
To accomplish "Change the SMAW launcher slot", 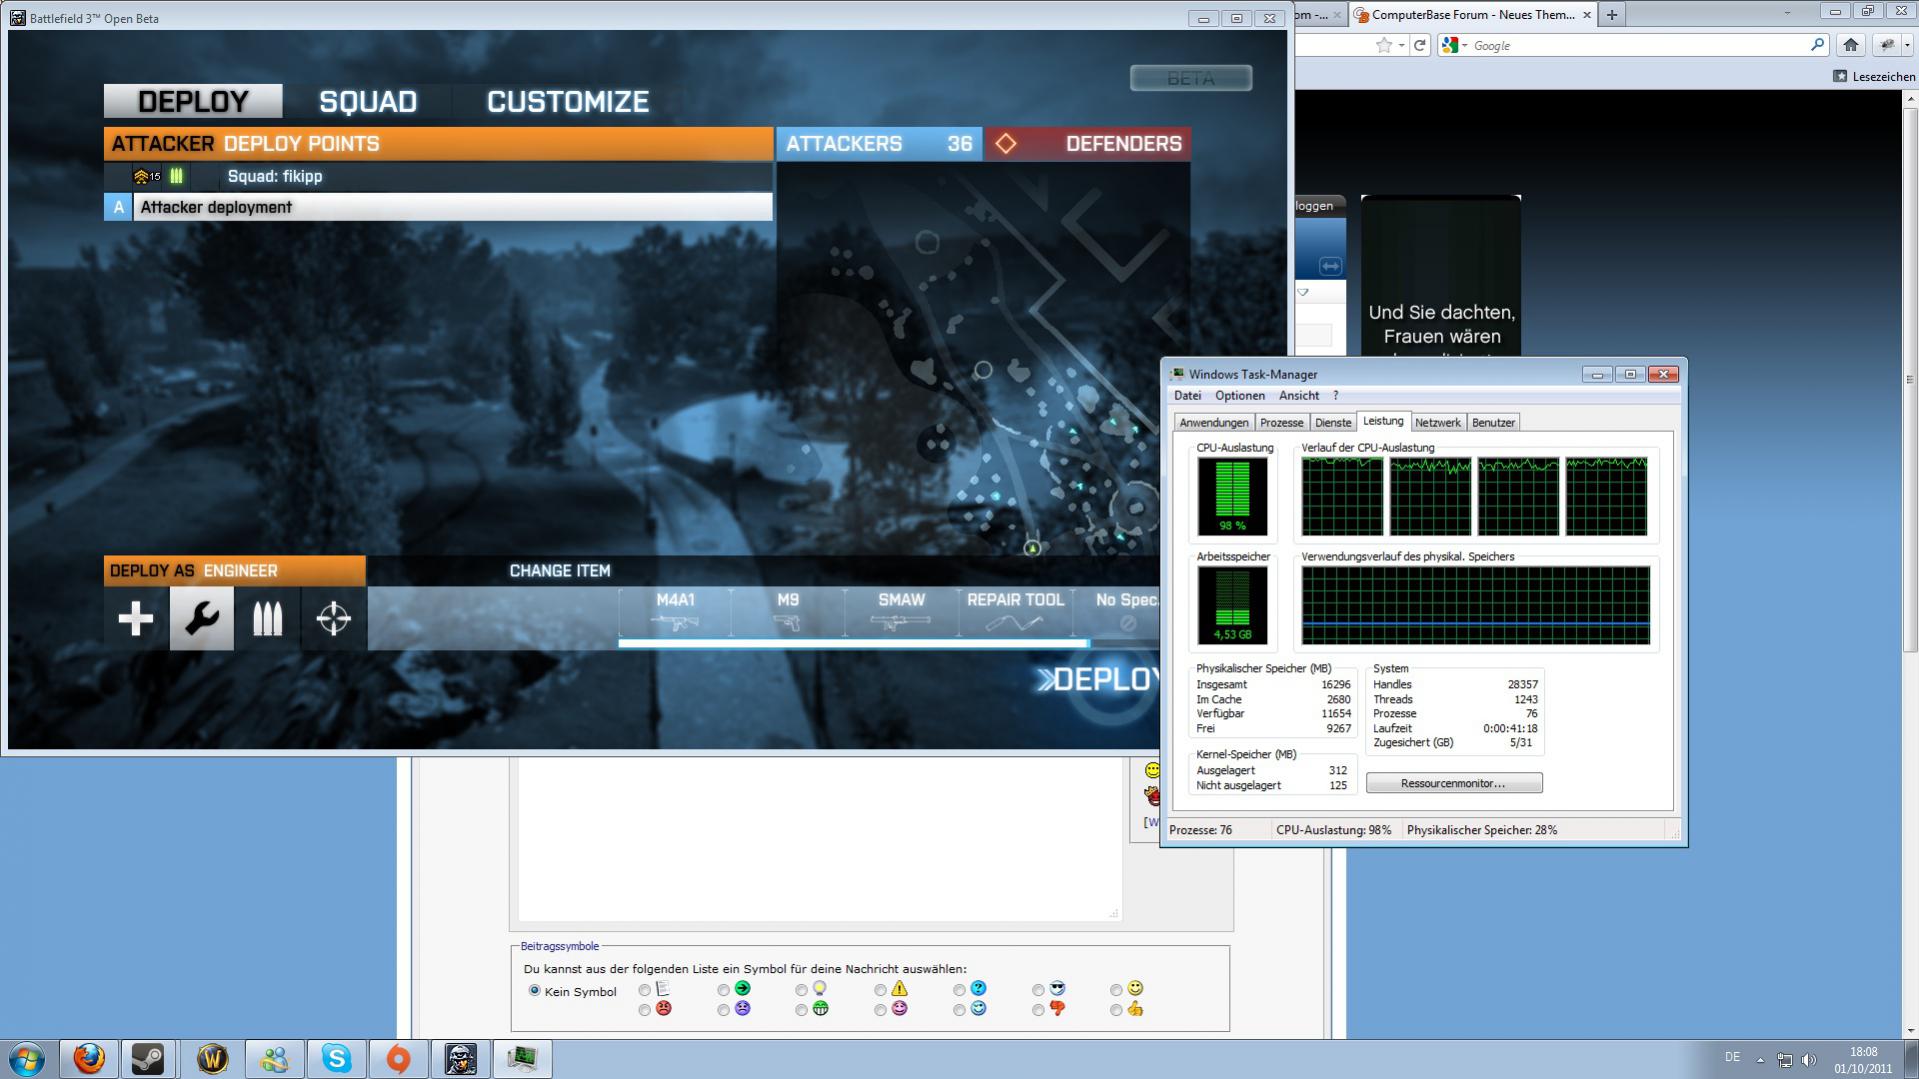I will tap(901, 612).
